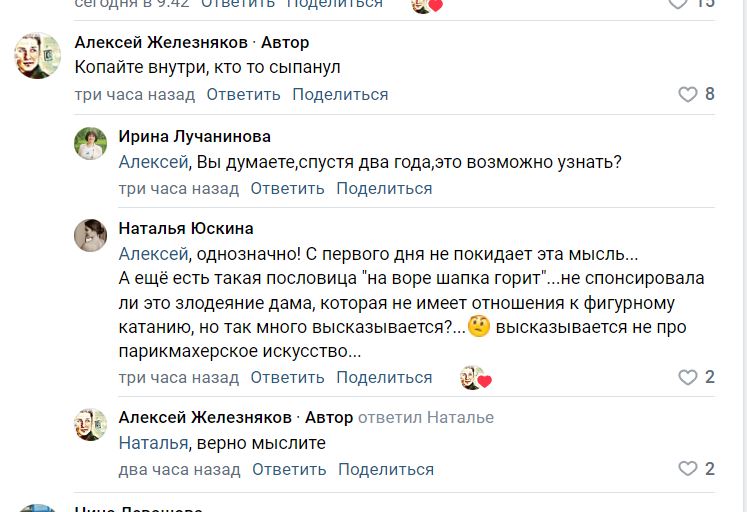Open the name link Наталья Юскина
Image resolution: width=747 pixels, height=512 pixels.
[186, 228]
